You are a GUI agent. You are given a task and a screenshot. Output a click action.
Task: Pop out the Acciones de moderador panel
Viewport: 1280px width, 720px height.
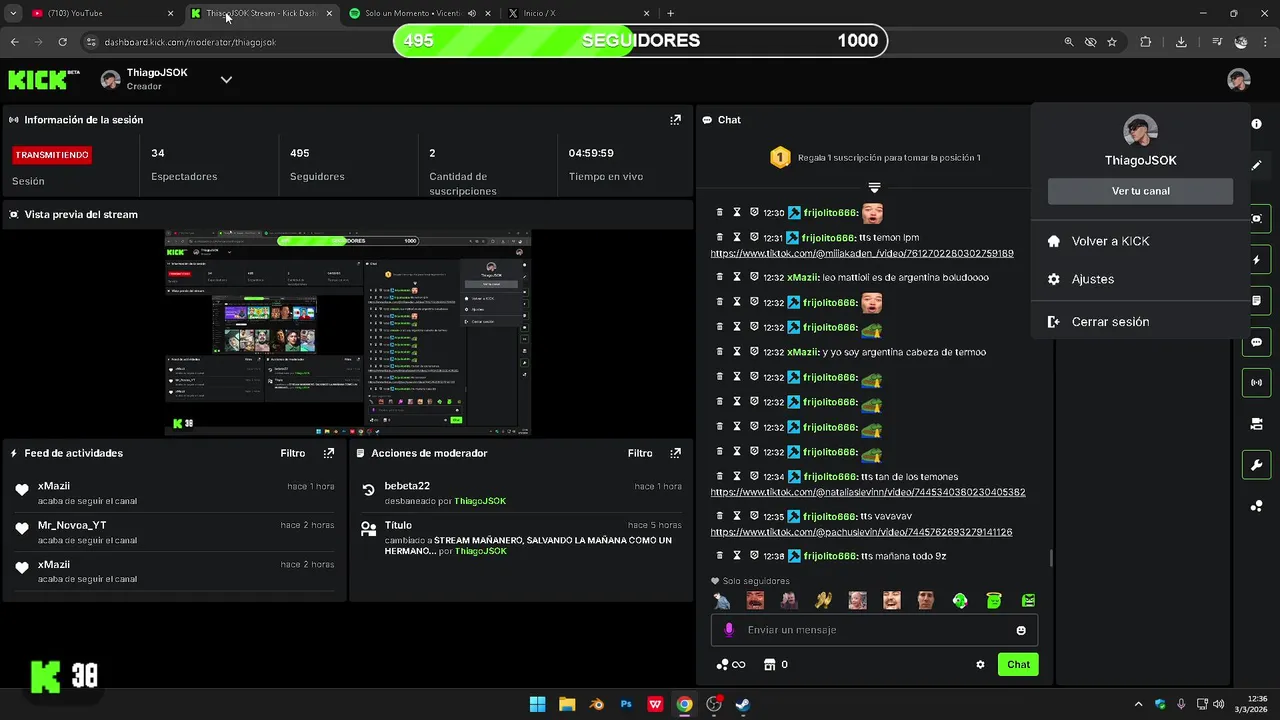click(x=675, y=453)
